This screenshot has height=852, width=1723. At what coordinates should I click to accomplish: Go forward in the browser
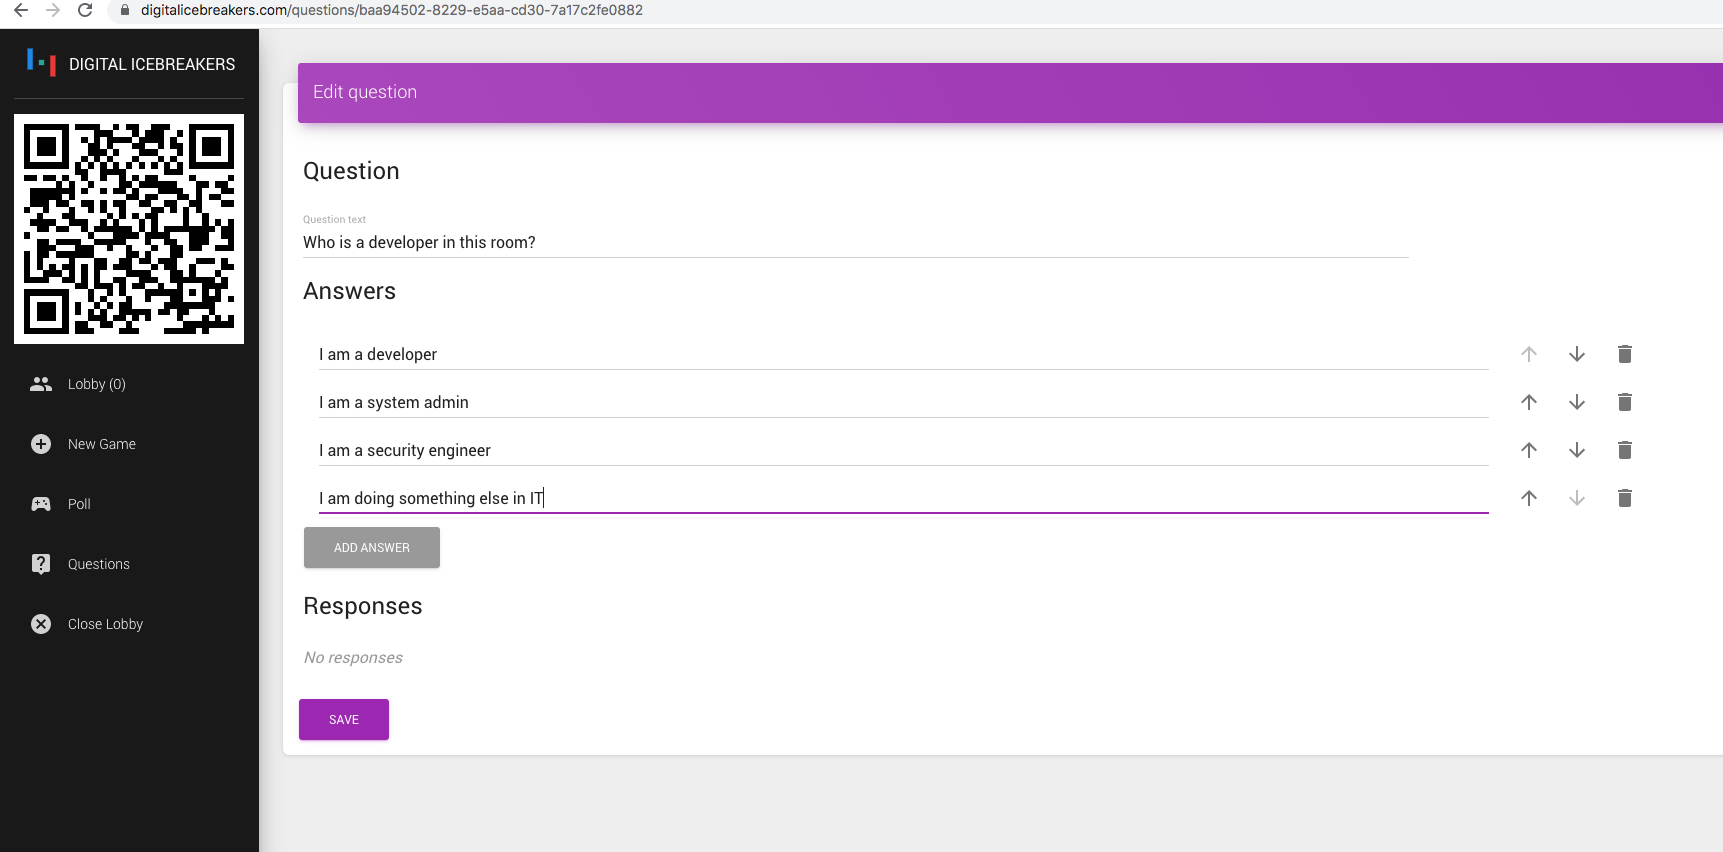point(53,10)
